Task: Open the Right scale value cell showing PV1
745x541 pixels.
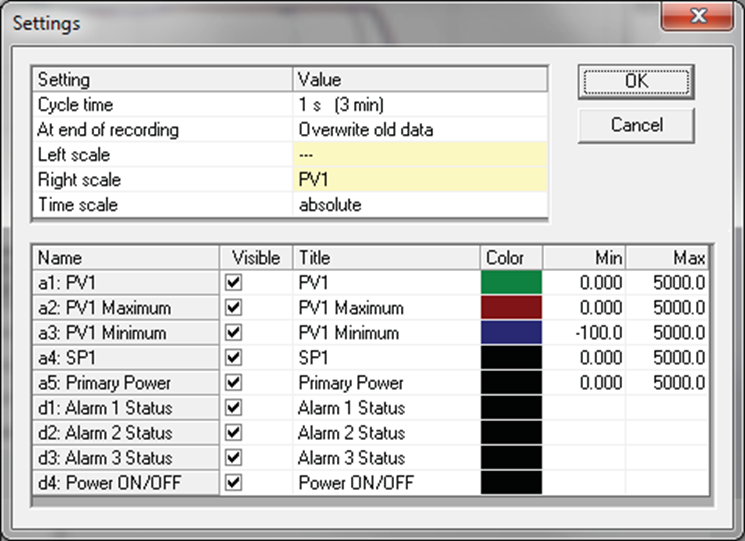Action: coord(420,180)
